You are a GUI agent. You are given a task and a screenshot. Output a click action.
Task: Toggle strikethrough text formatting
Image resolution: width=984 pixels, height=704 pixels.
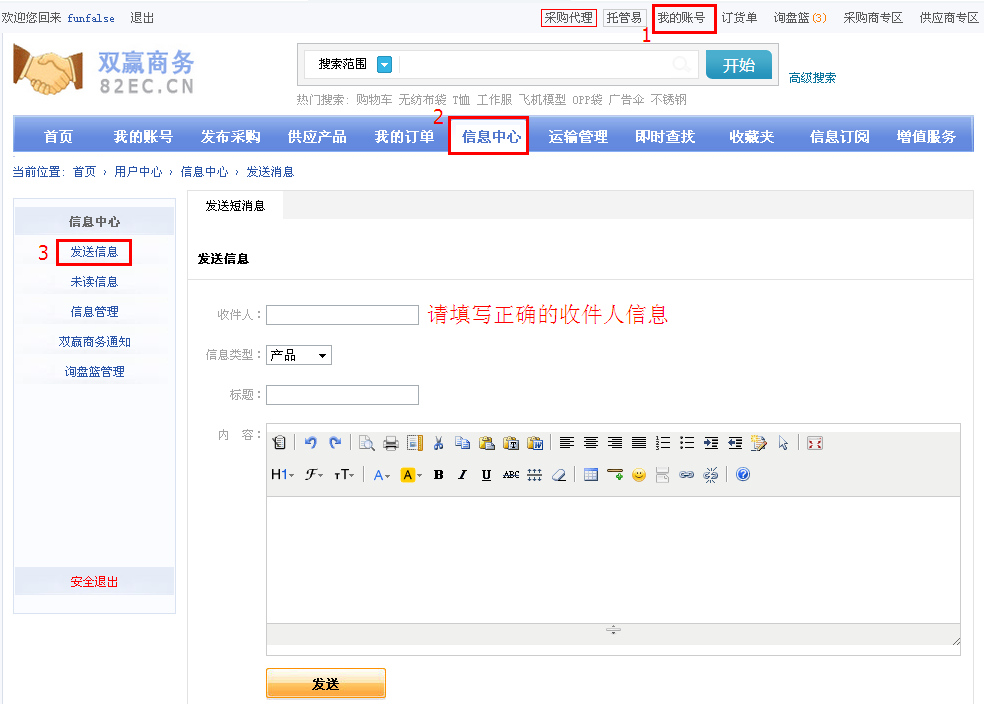pyautogui.click(x=511, y=475)
